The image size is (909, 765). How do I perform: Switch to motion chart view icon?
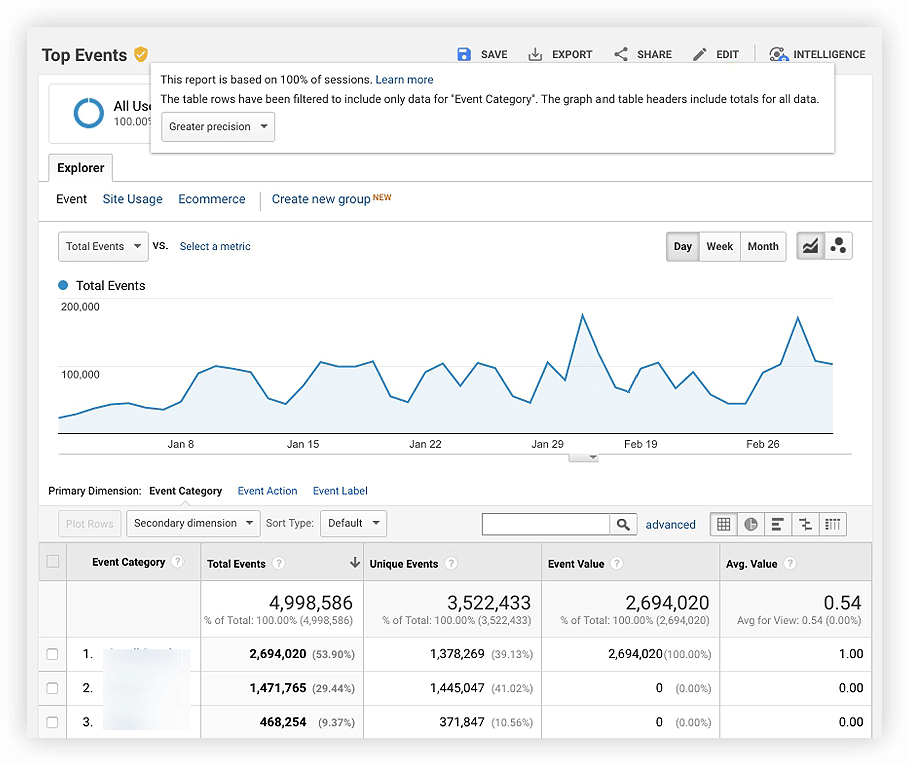838,246
